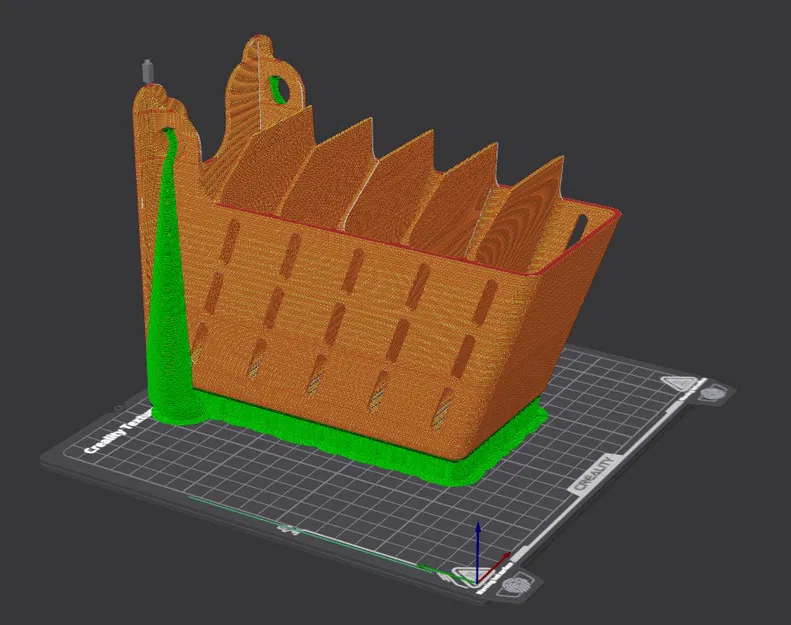Click the grey nozzle marker above the model
This screenshot has width=791, height=625.
147,71
